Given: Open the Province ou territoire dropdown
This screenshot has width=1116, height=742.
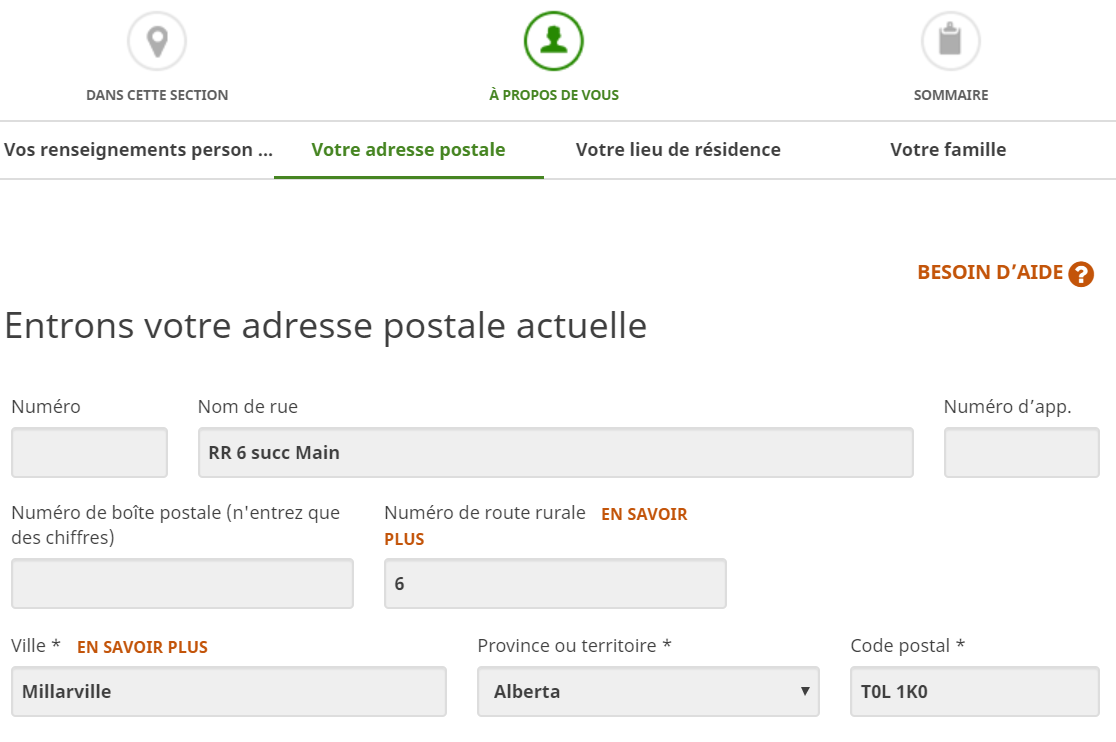Looking at the screenshot, I should point(648,691).
